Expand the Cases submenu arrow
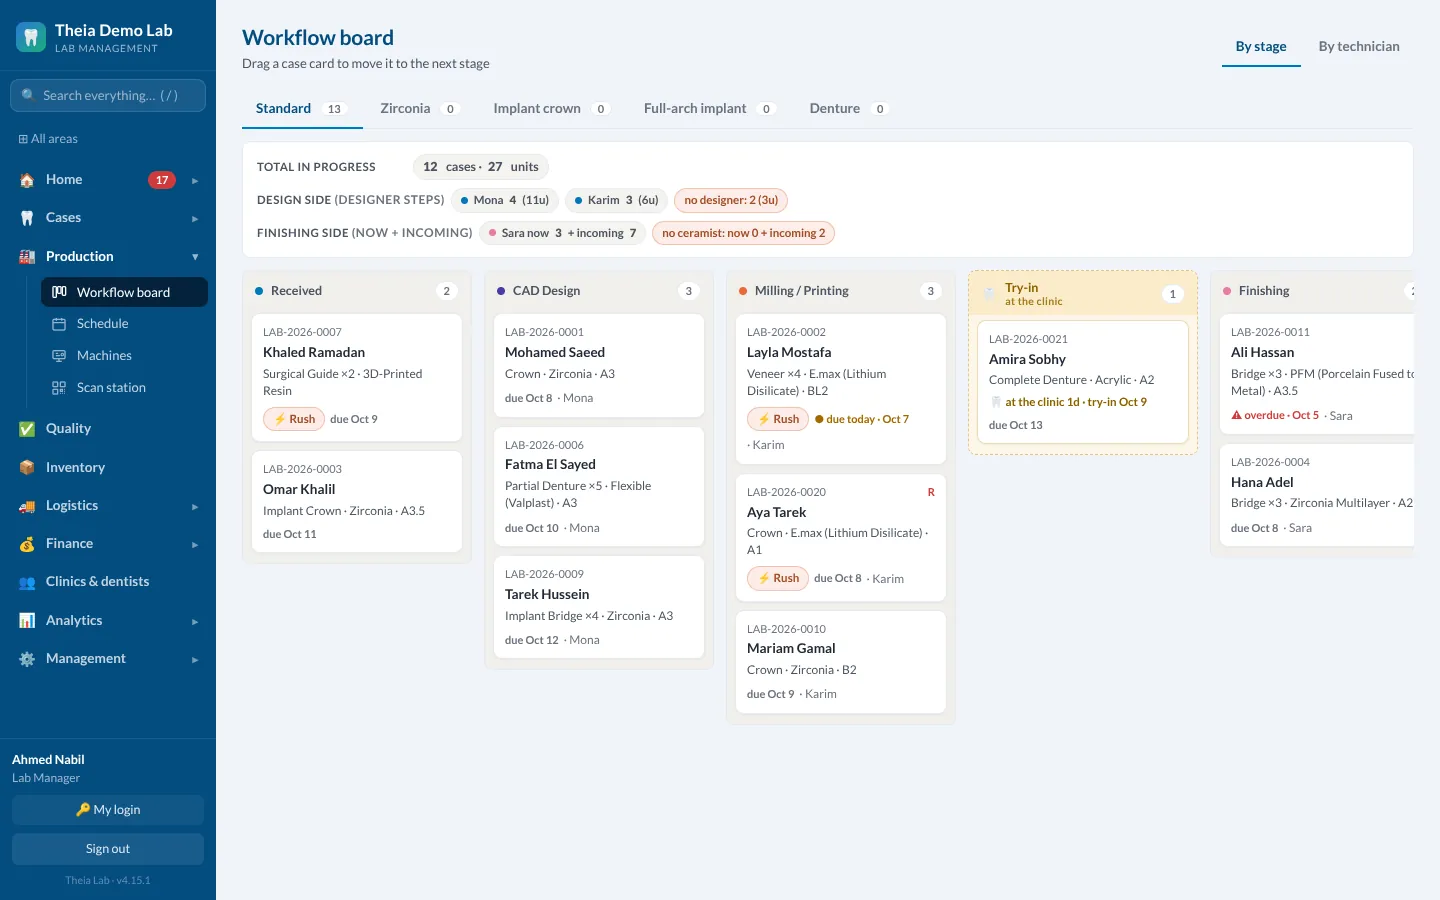The image size is (1440, 900). 195,219
